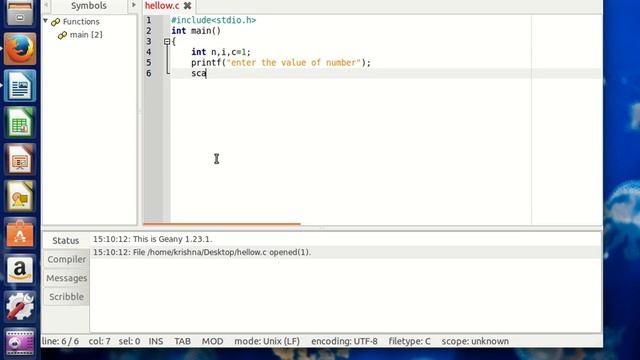Open the Status message tab
The height and width of the screenshot is (360, 640).
66,240
